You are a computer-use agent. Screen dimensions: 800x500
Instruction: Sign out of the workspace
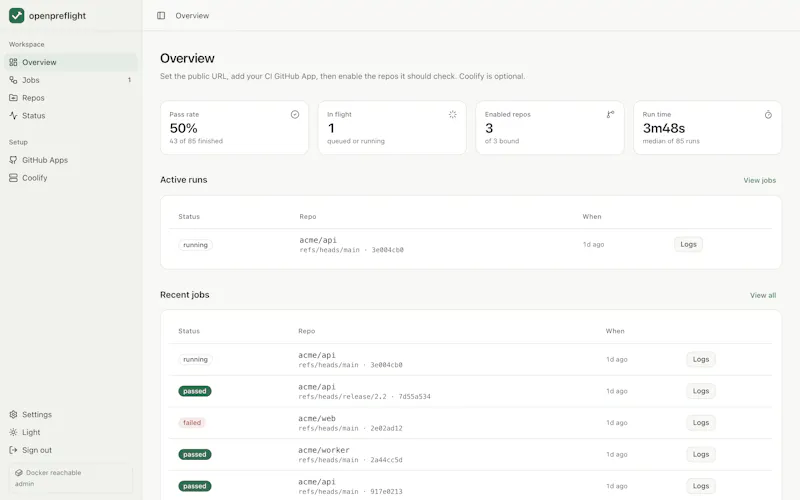(71, 450)
